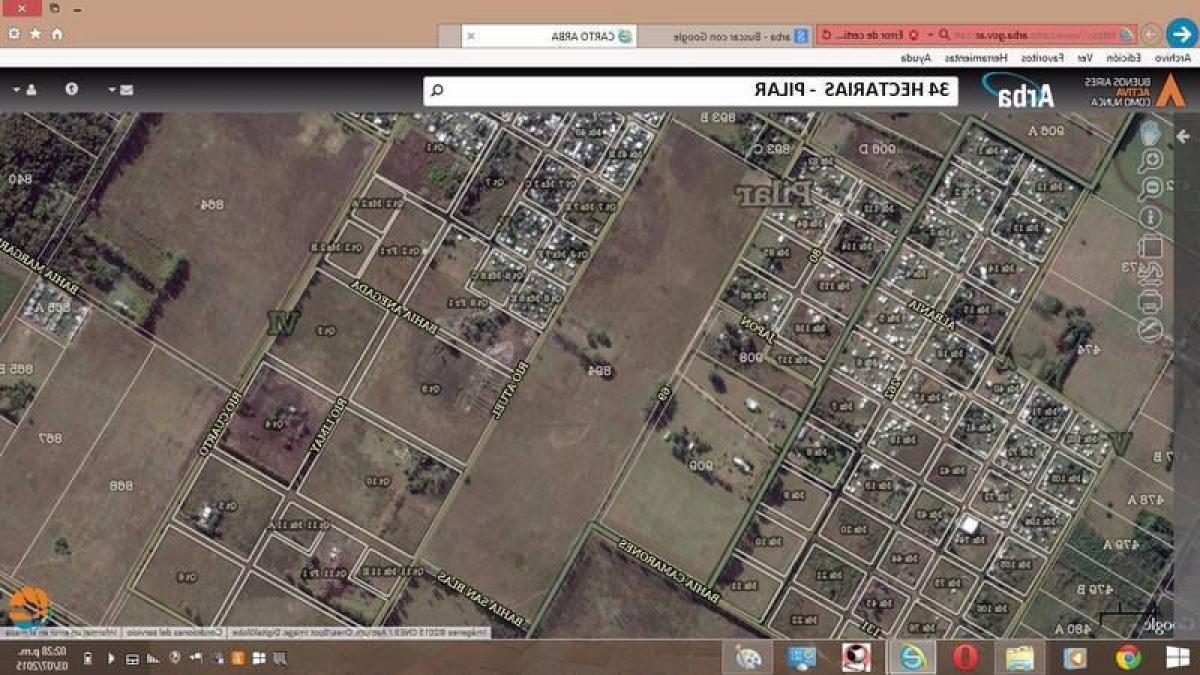1200x675 pixels.
Task: Select the identify information (i) tool
Action: coord(1150,215)
